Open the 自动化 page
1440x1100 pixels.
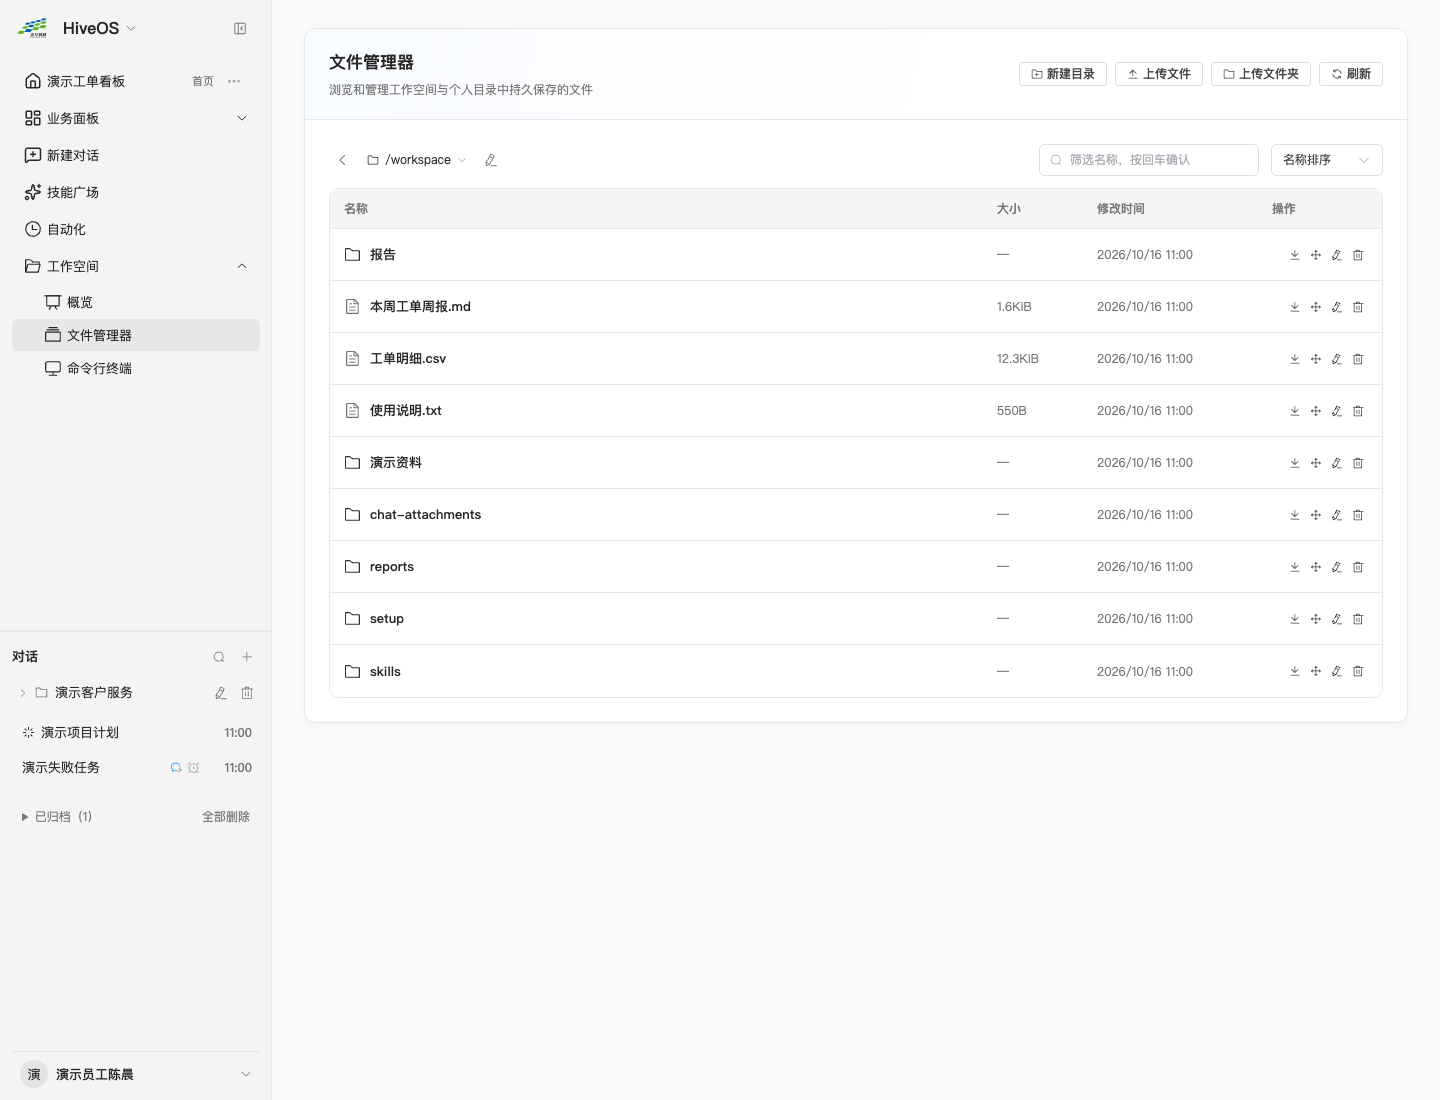click(x=136, y=229)
